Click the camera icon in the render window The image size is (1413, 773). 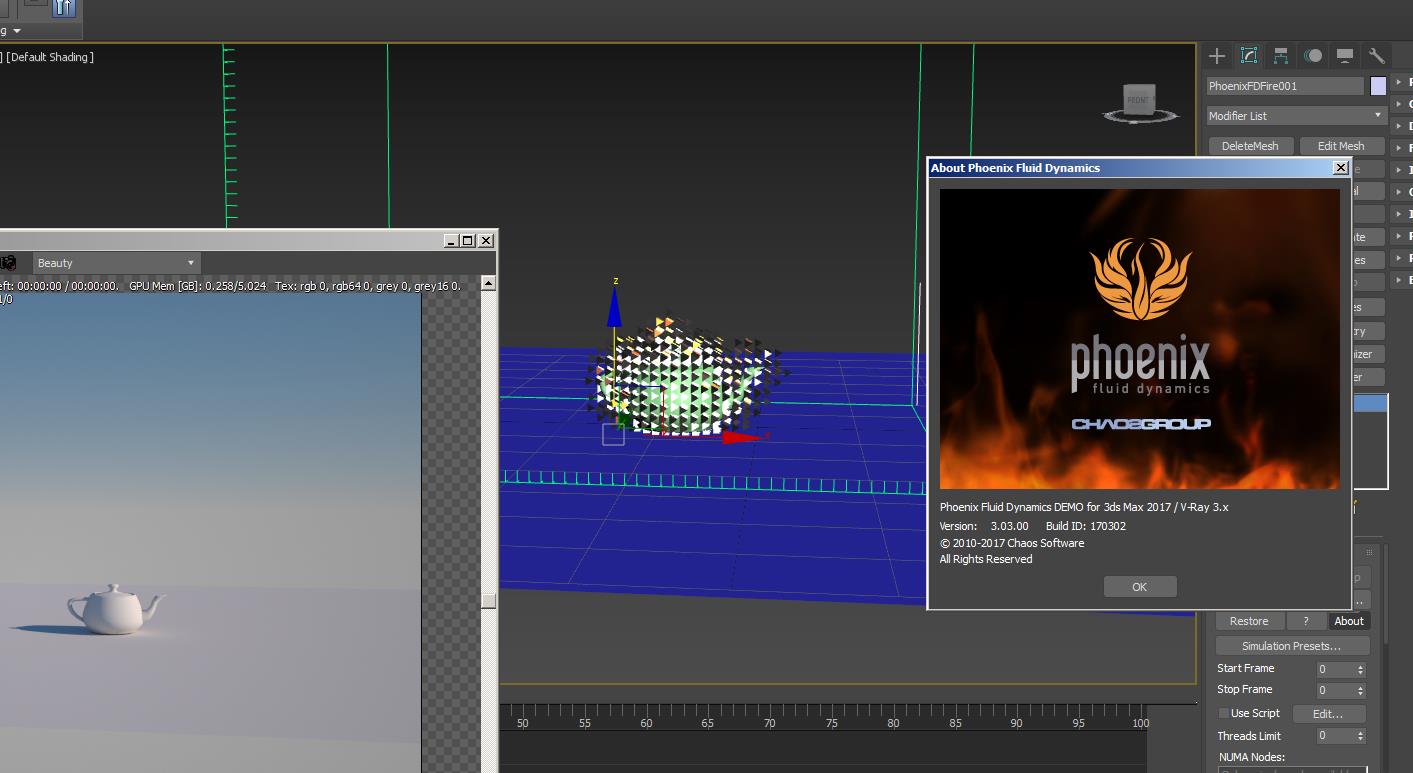[x=7, y=263]
